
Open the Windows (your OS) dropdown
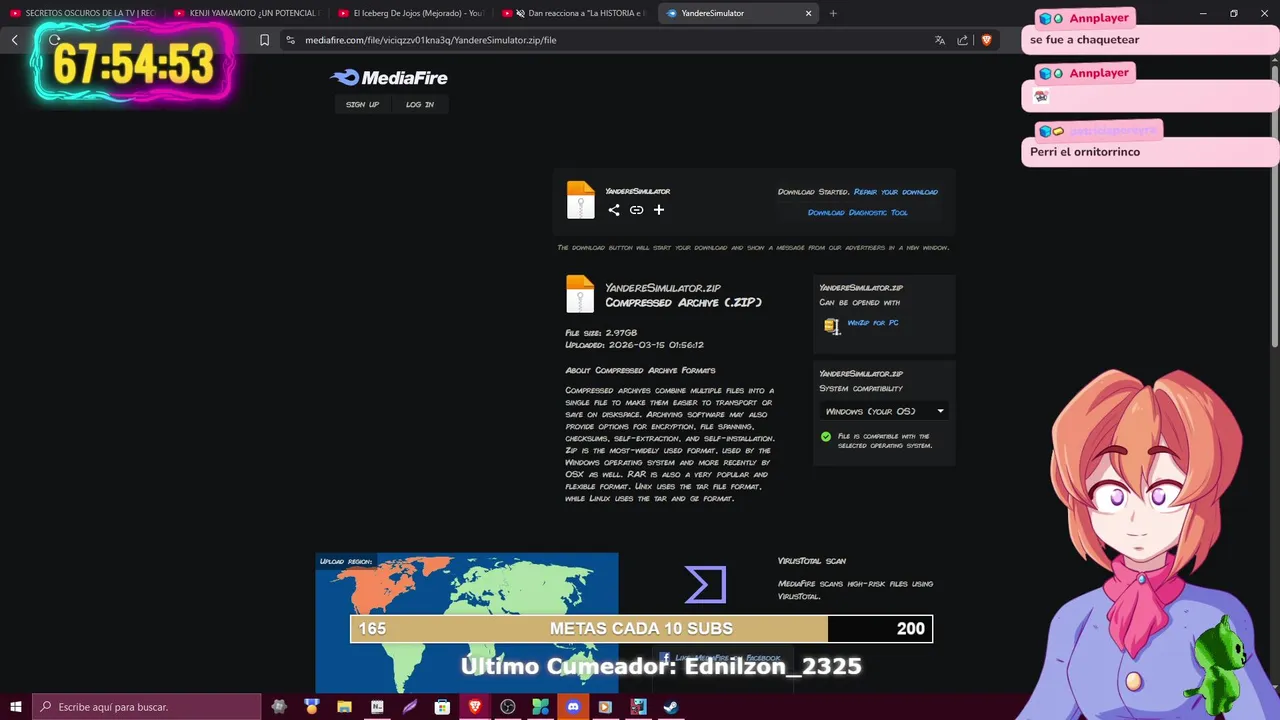884,411
